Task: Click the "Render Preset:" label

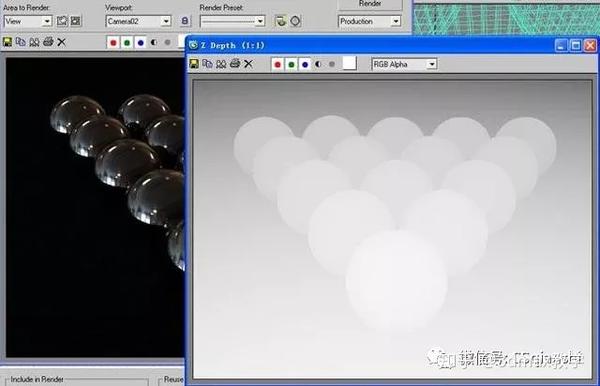Action: point(221,7)
